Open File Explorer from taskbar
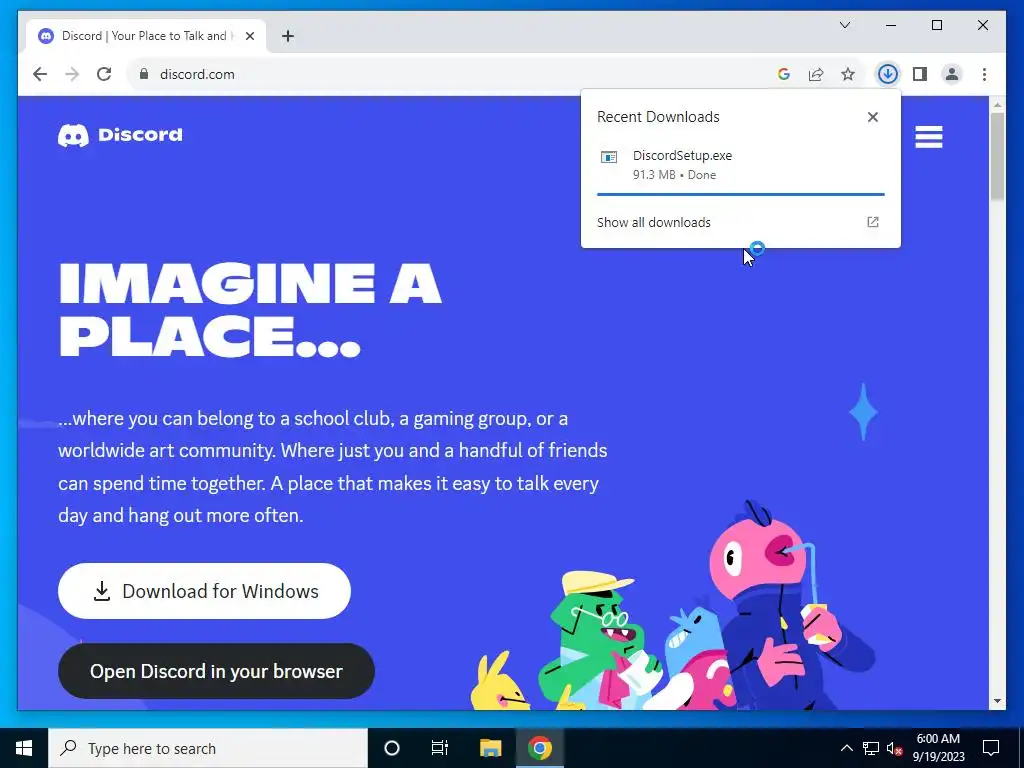 490,748
